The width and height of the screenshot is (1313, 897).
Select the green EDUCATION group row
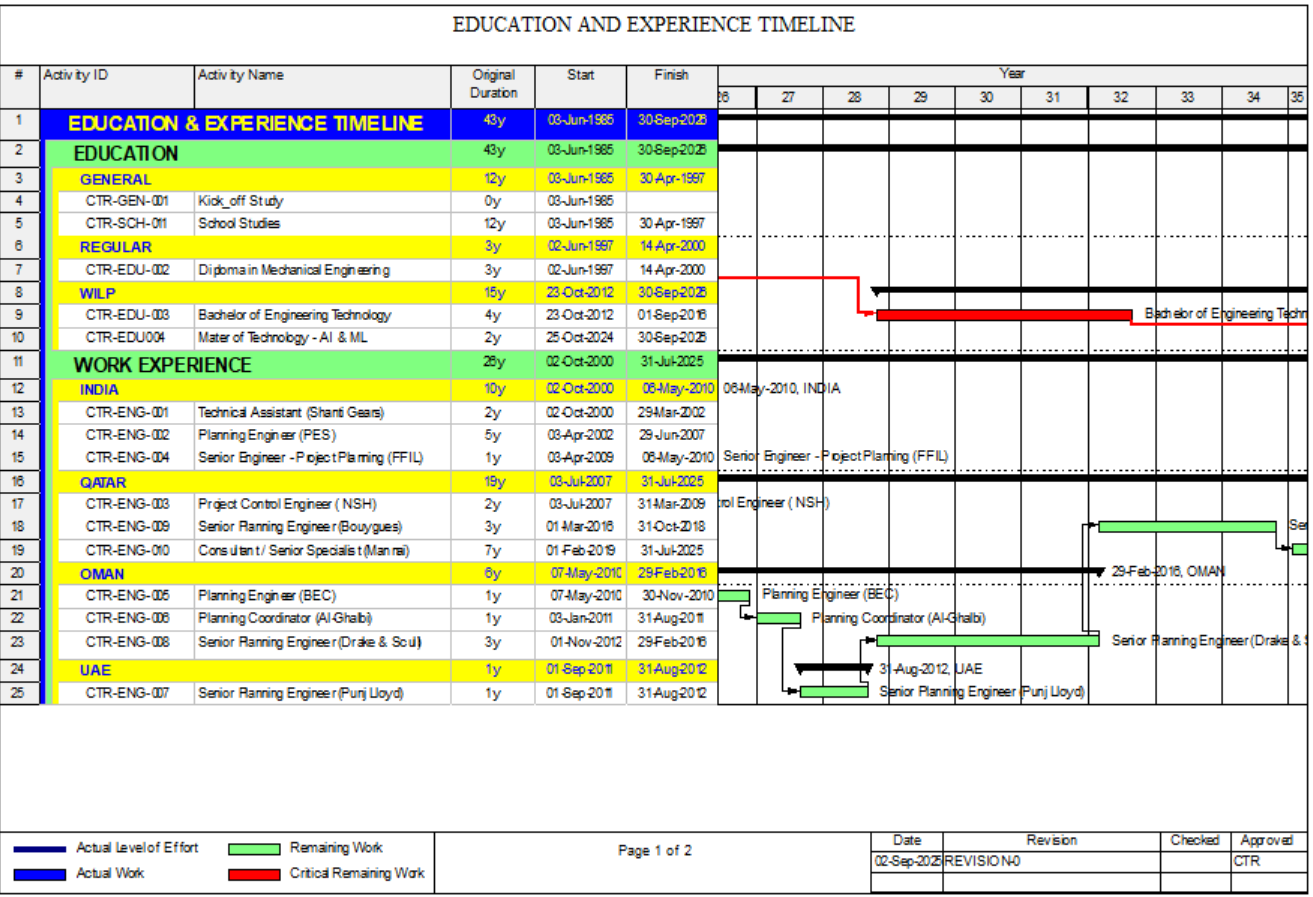[x=382, y=154]
